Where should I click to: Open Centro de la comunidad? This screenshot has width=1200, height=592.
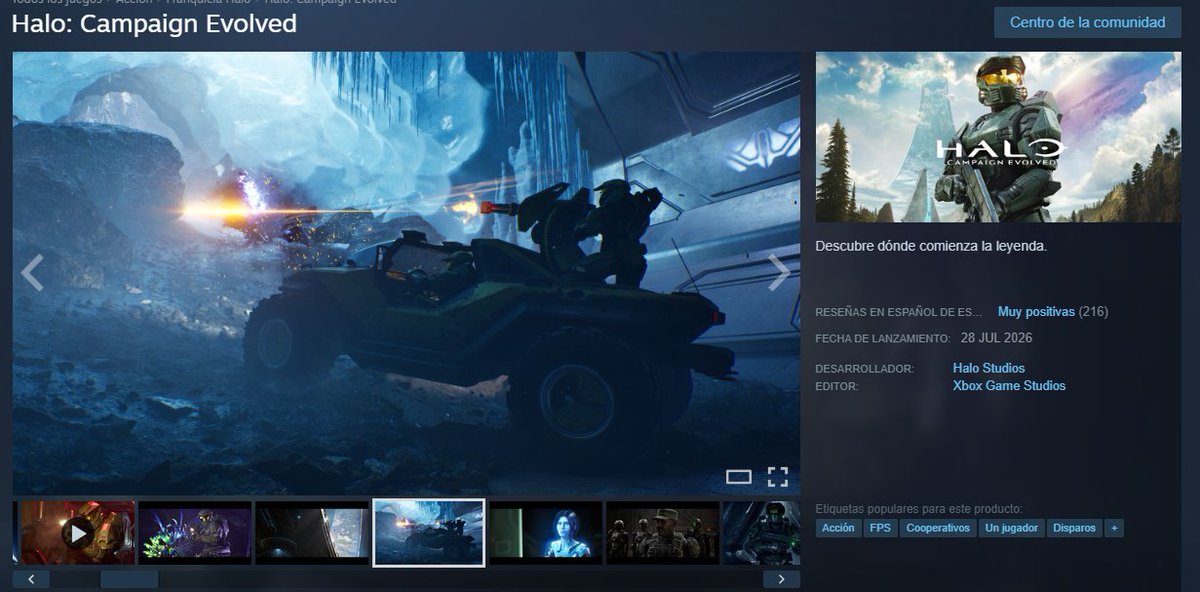(x=1088, y=22)
